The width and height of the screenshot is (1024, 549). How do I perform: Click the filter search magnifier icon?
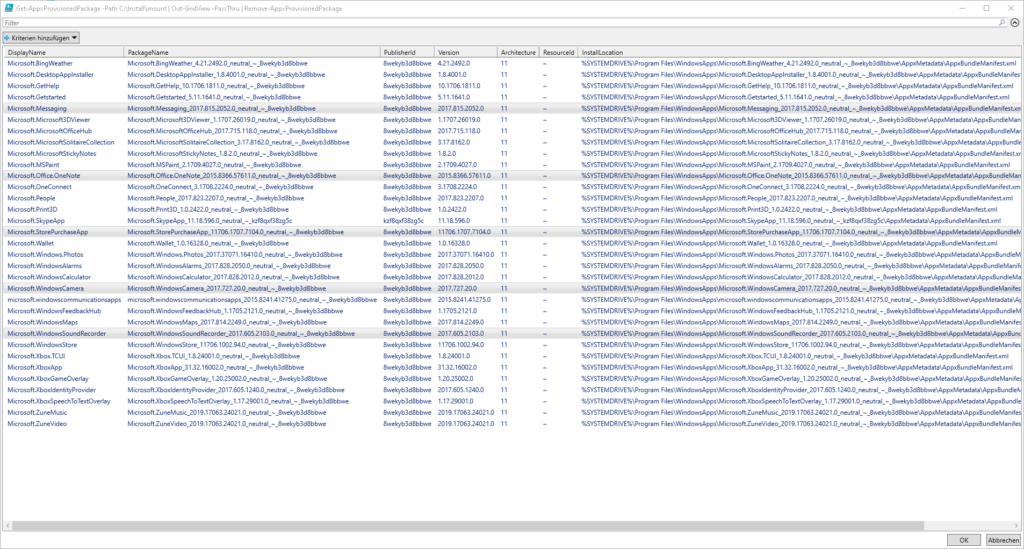(x=1002, y=22)
